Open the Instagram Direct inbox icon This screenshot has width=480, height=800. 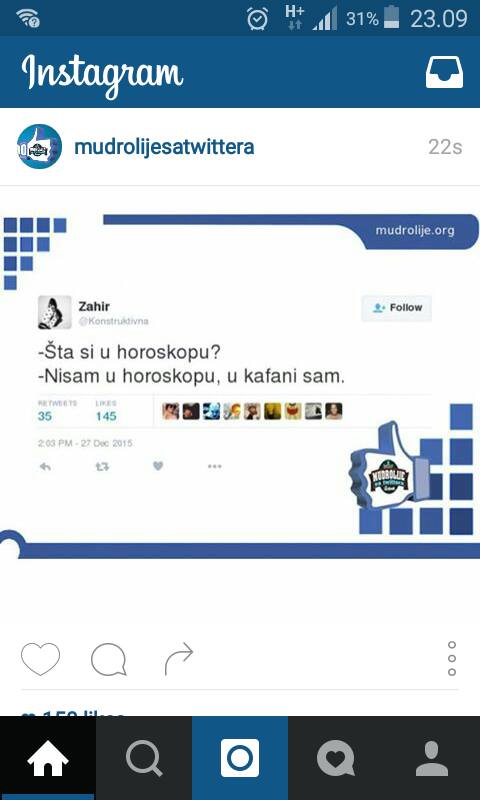pyautogui.click(x=444, y=72)
